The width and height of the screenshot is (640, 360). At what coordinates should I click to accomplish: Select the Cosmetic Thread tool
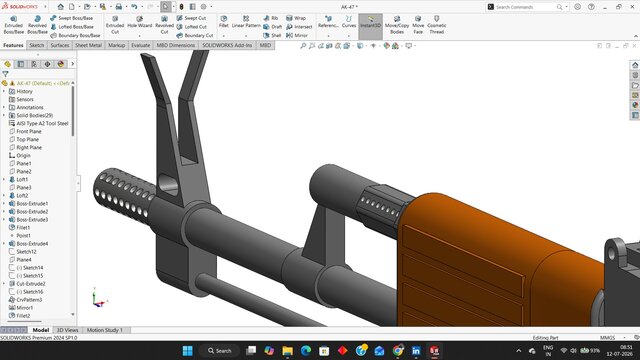tap(437, 25)
